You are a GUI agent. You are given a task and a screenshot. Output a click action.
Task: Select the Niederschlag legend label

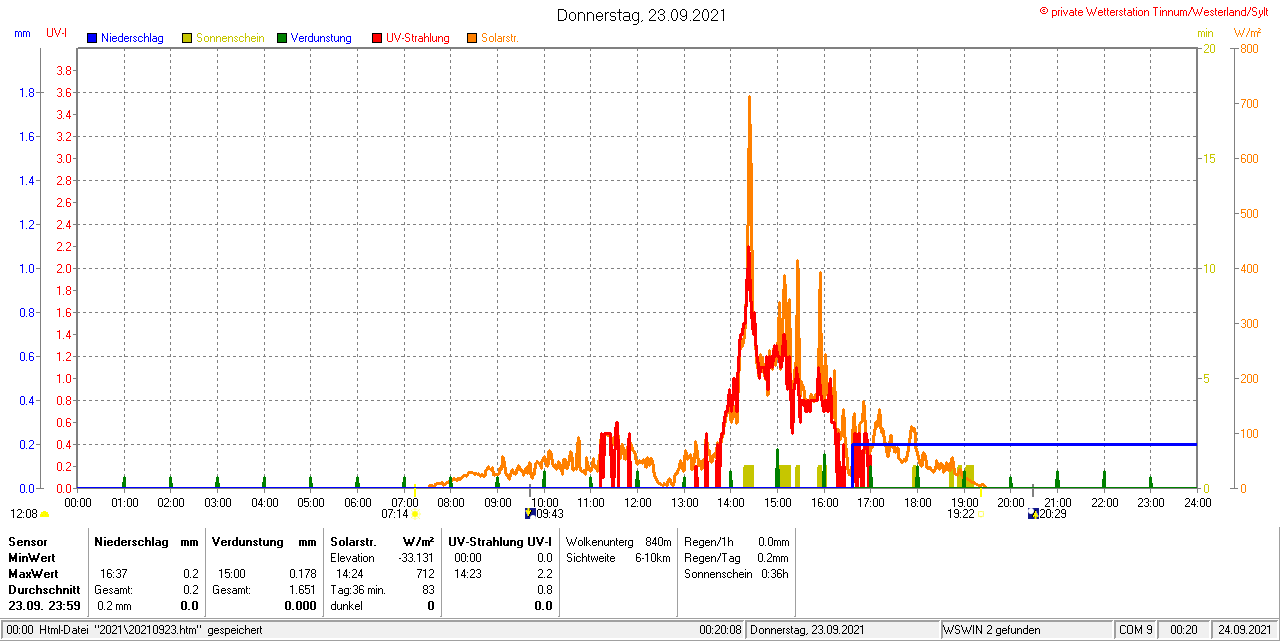(132, 38)
